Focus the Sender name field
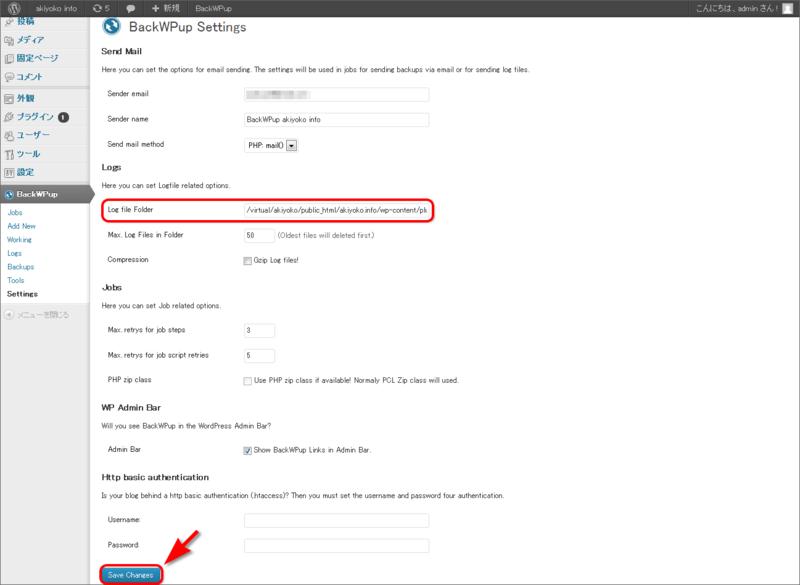This screenshot has height=585, width=800. 336,119
